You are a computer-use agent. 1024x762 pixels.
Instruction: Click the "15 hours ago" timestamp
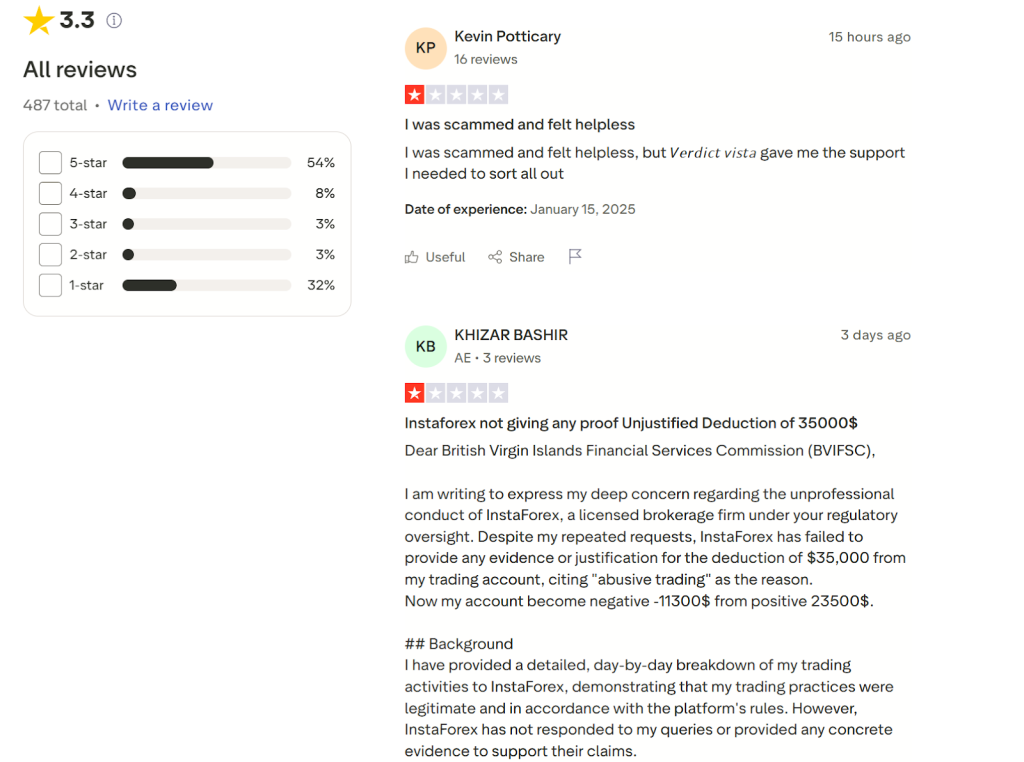(x=869, y=37)
